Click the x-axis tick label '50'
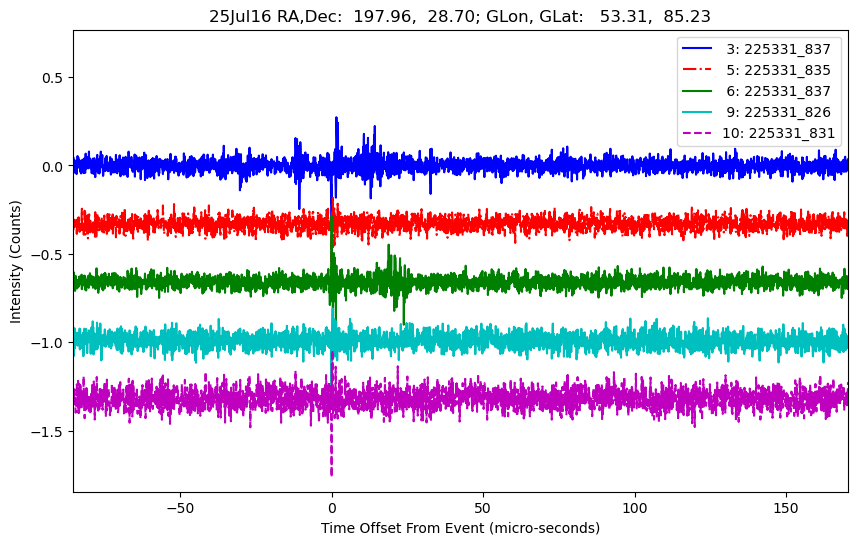This screenshot has height=545, width=858. (x=483, y=508)
